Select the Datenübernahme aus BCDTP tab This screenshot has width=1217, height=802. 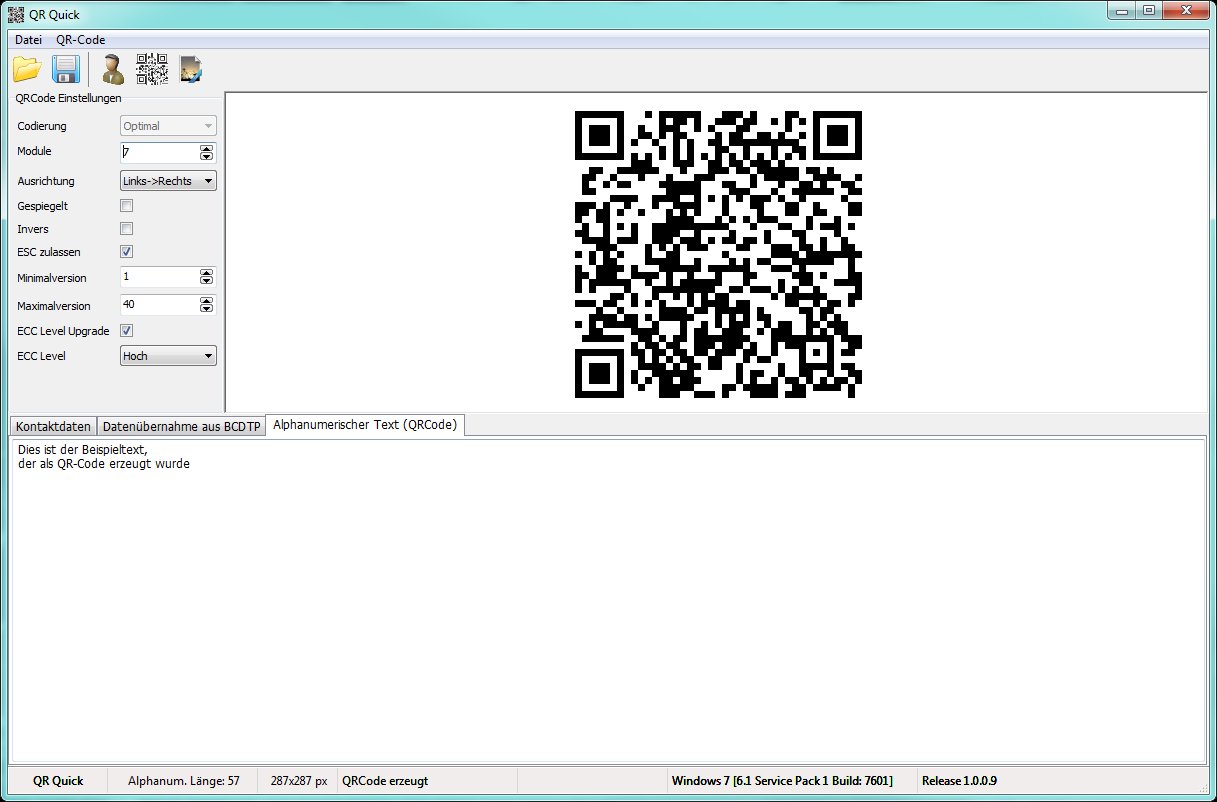point(181,426)
